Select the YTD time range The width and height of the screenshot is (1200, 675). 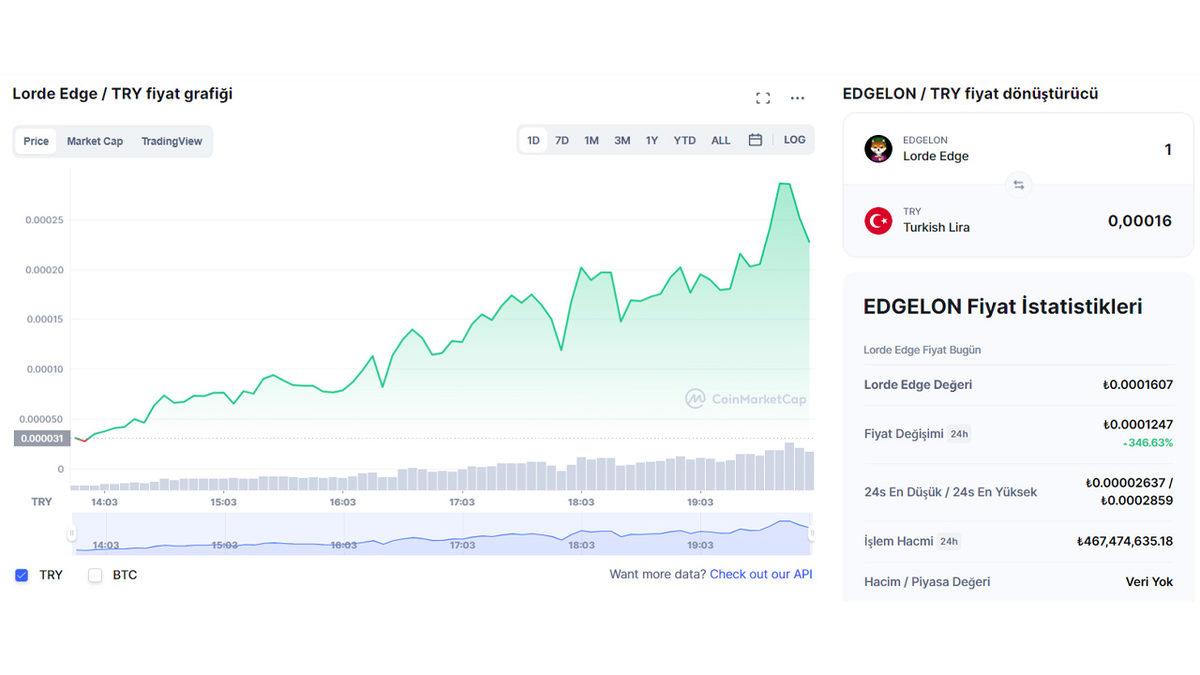click(684, 140)
